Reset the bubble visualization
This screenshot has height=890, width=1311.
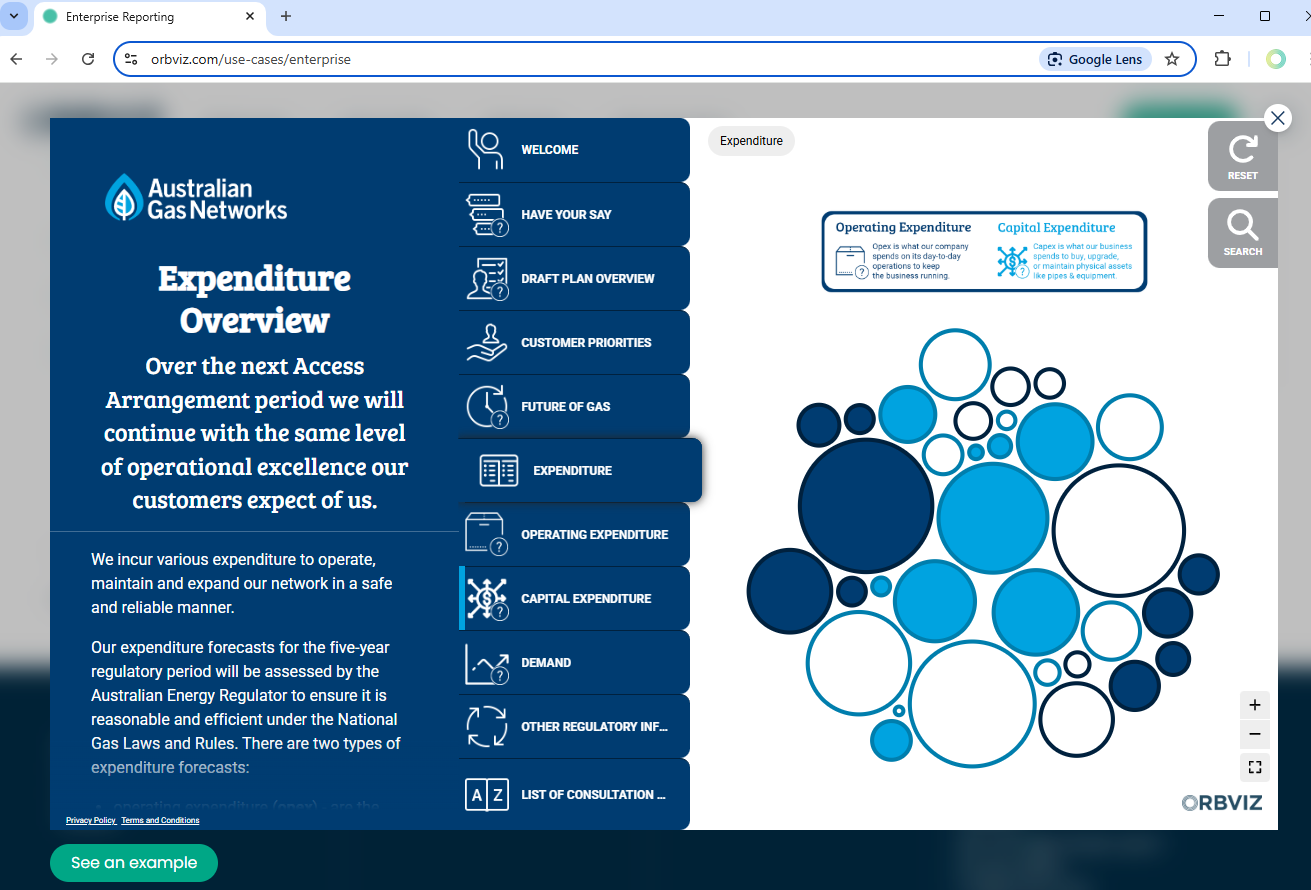[1243, 155]
